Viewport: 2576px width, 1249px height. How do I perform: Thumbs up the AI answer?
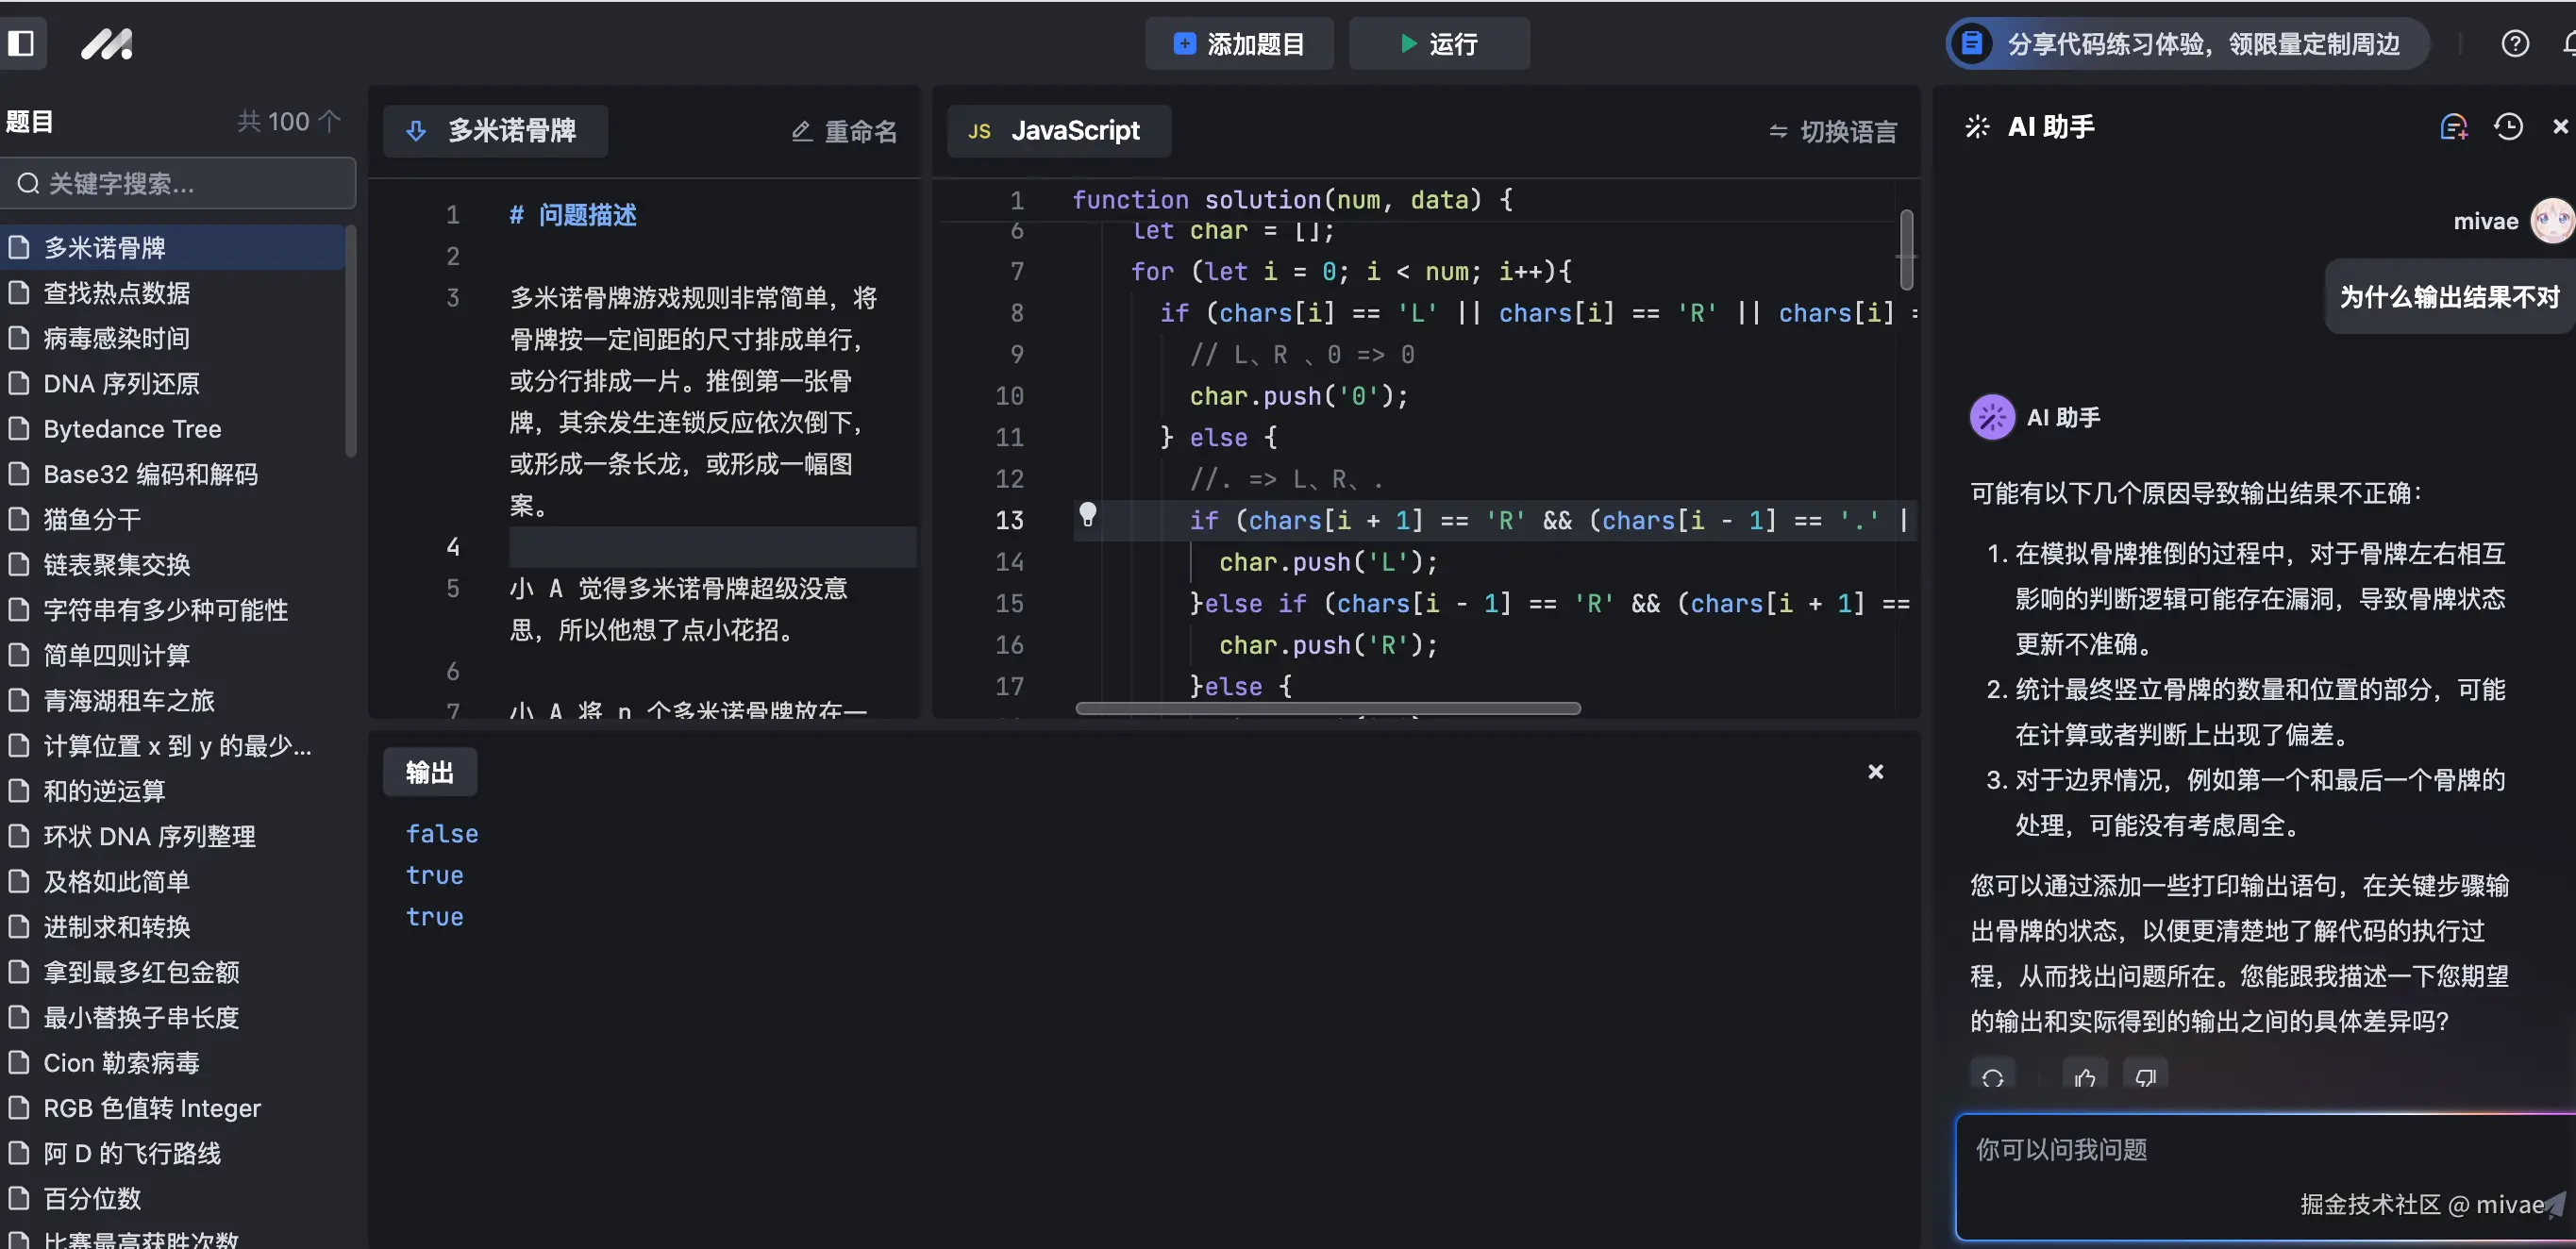pyautogui.click(x=2085, y=1078)
